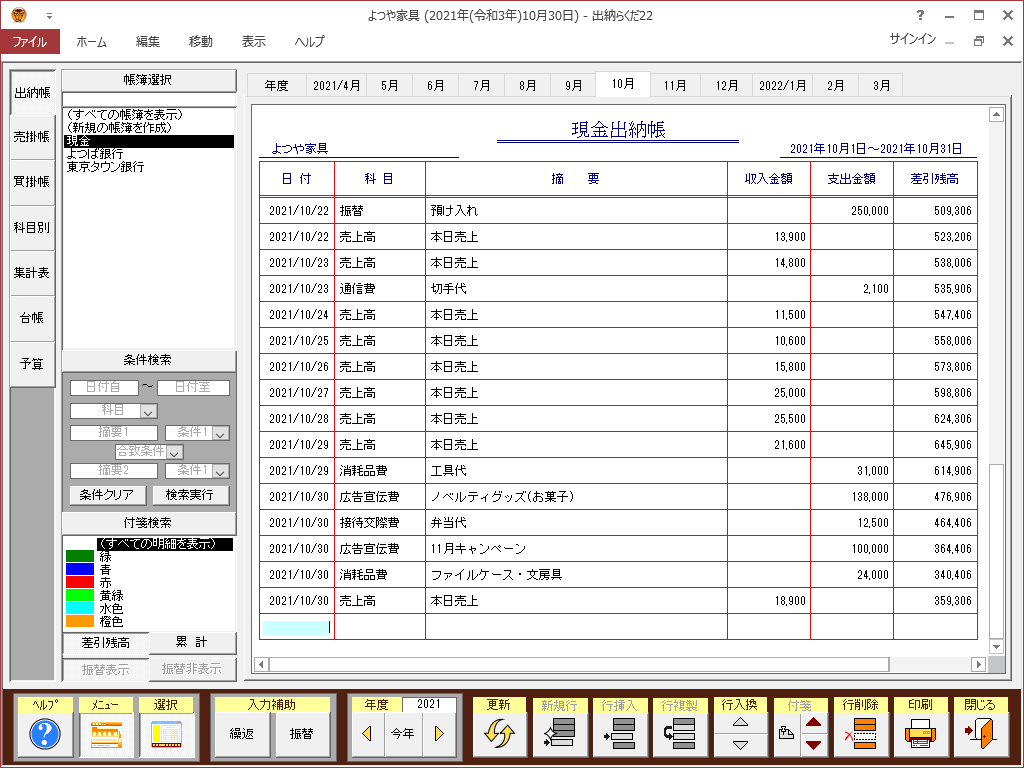Open the 条件1 dropdown beside 摘要2
1024x768 pixels.
[221, 471]
